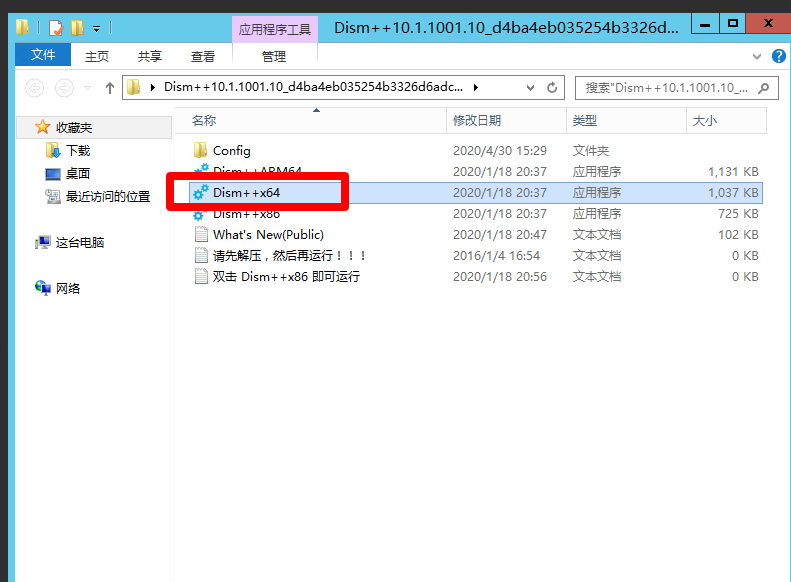
Task: Click the 1,131 KB size cell
Action: click(x=733, y=171)
